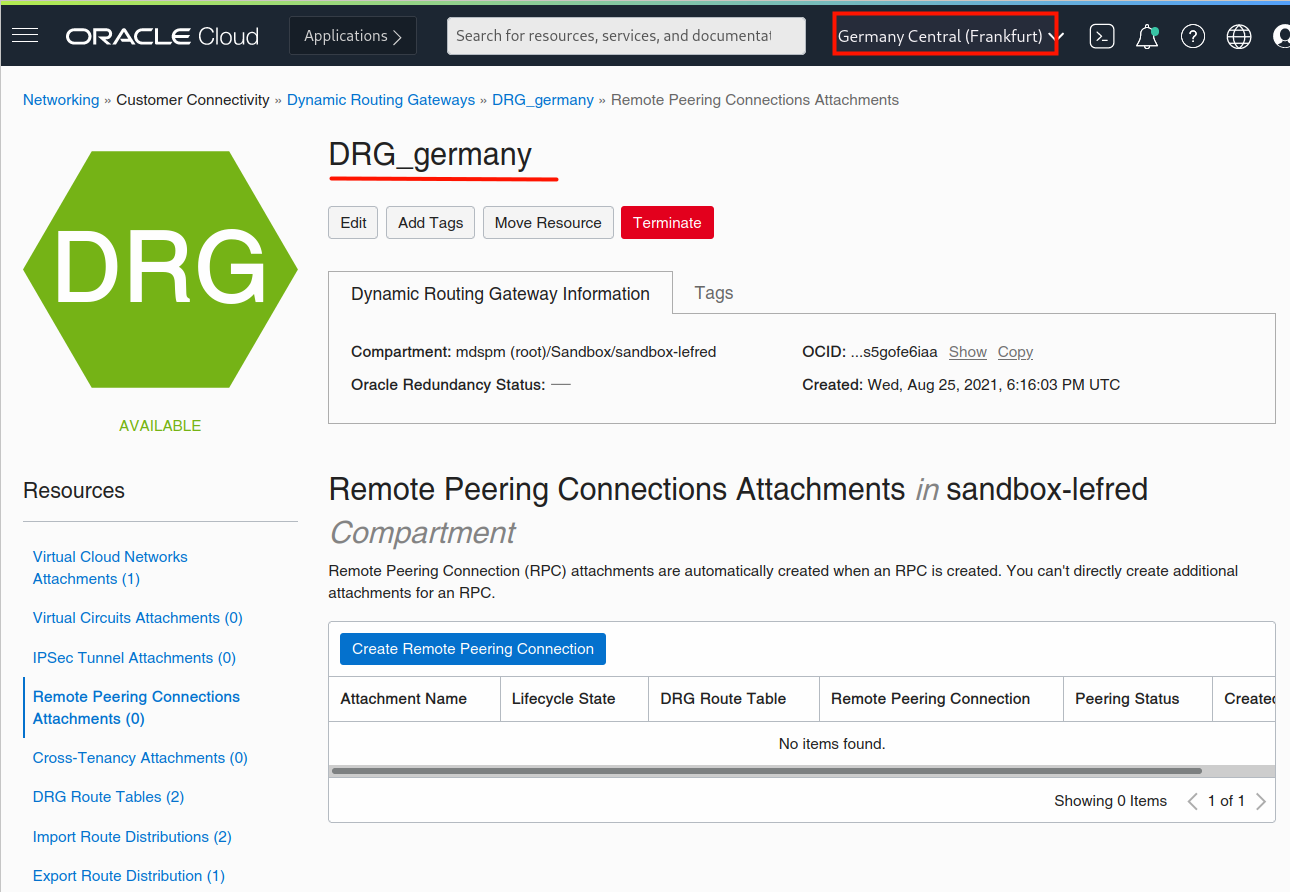
Task: Open Export Route Distribution (1)
Action: click(129, 876)
